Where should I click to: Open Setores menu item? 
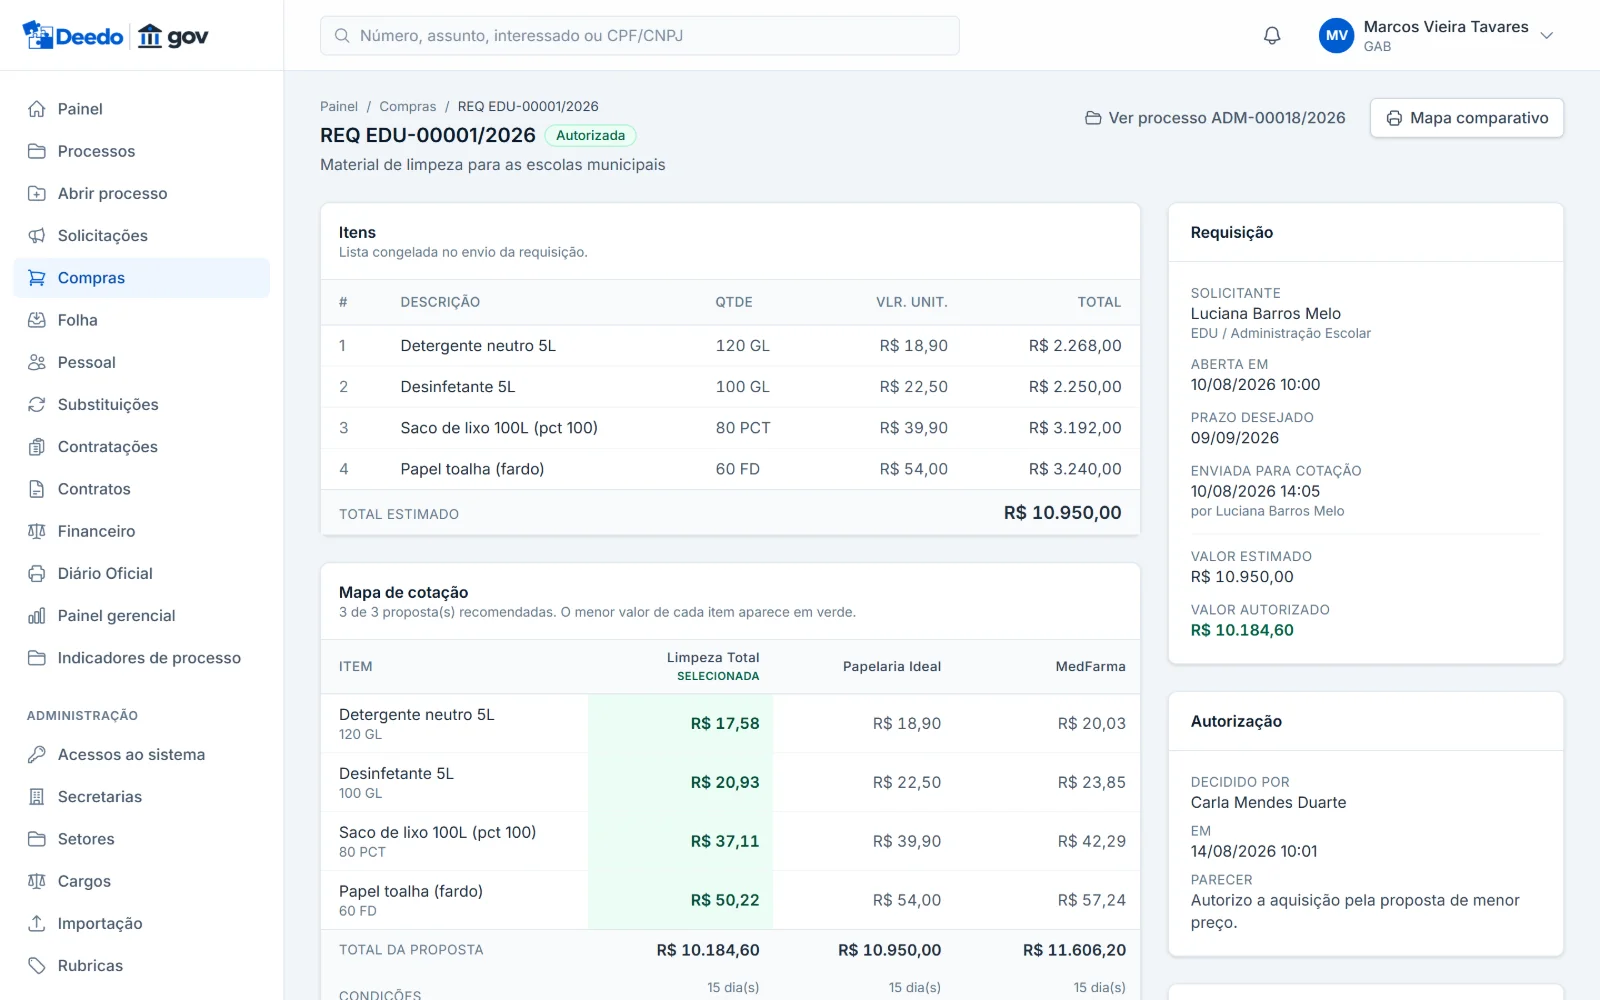(x=142, y=839)
